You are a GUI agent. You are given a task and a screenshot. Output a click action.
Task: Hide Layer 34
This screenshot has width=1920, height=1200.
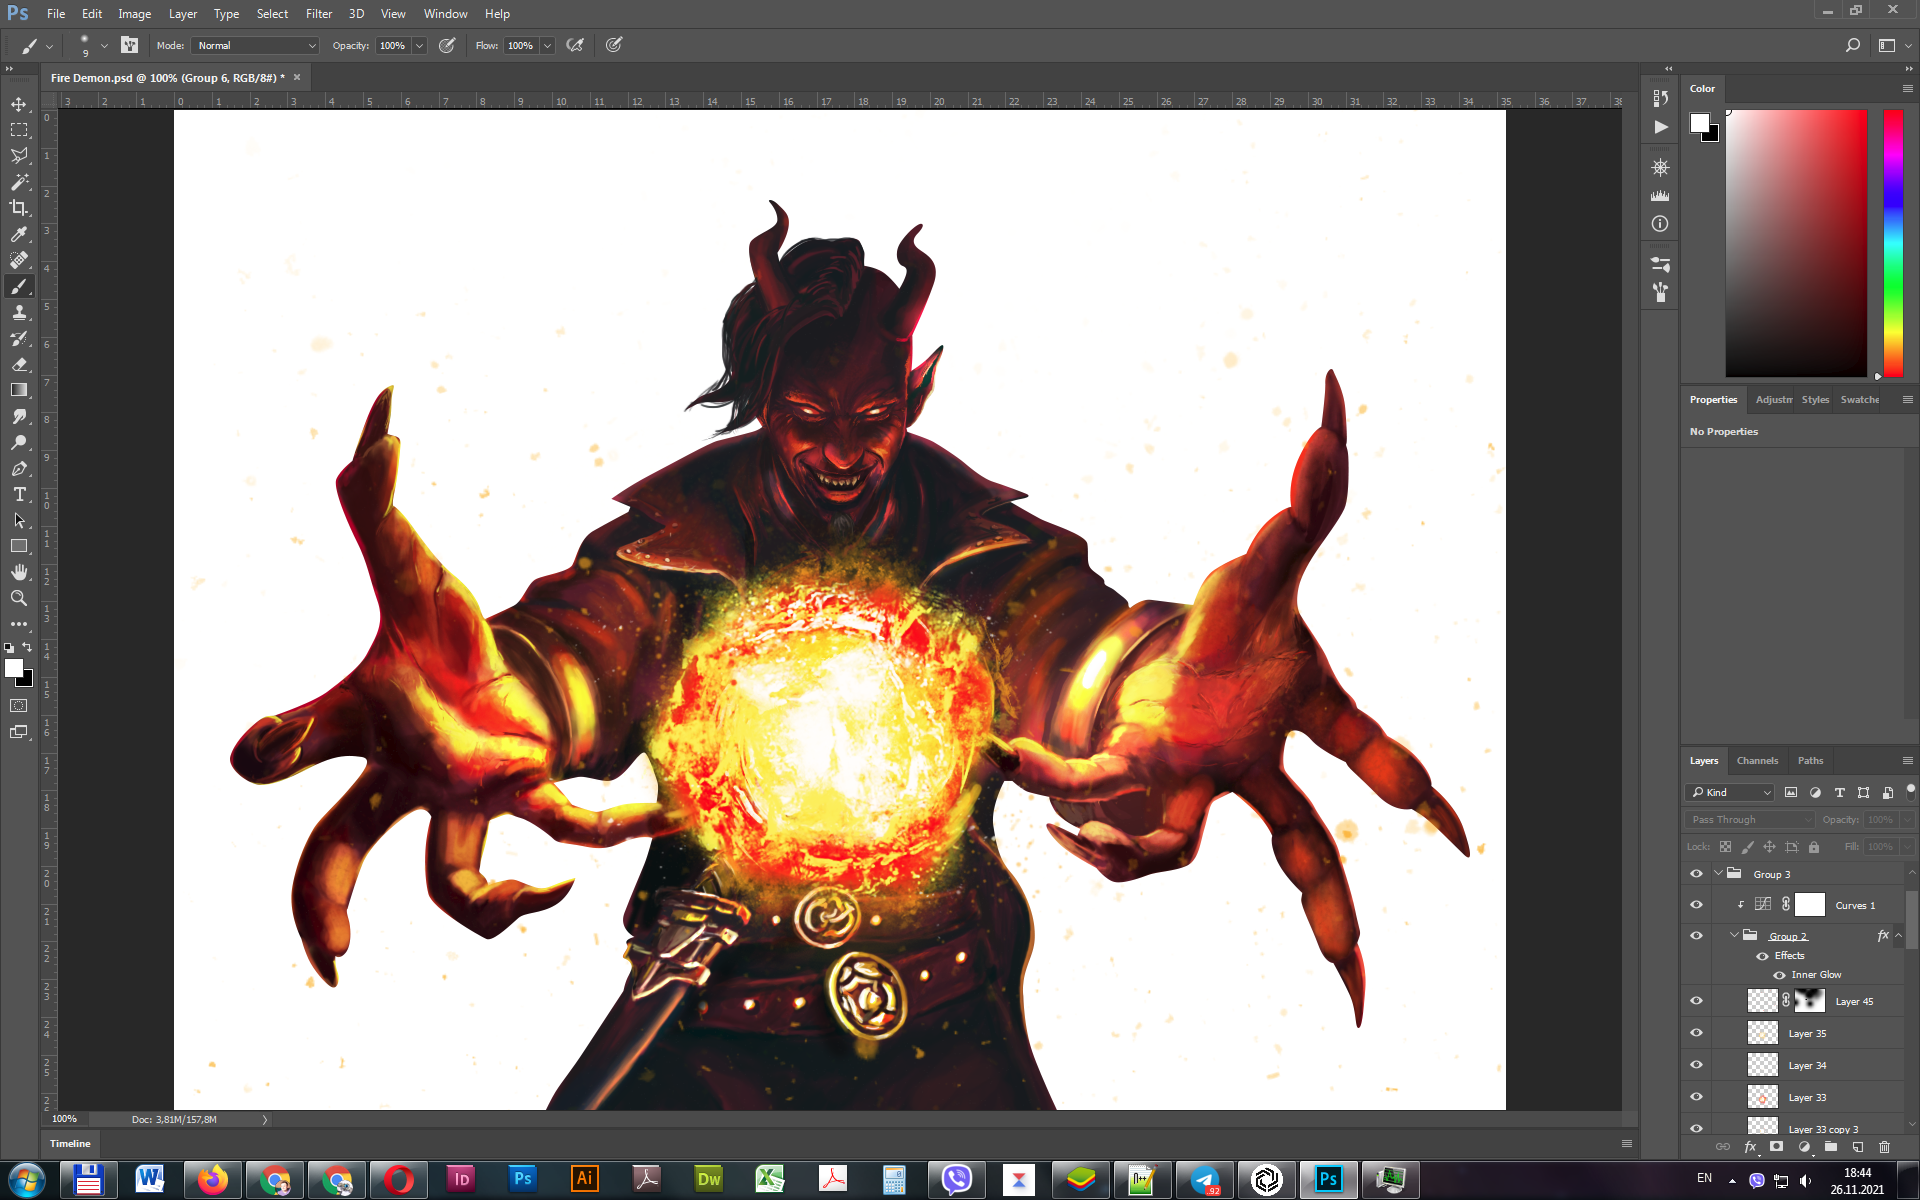[x=1696, y=1065]
